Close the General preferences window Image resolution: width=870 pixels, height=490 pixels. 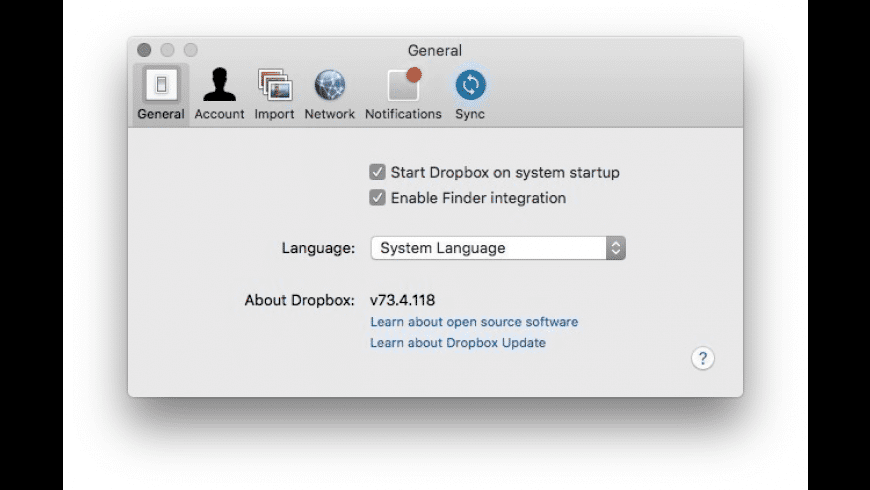tap(144, 50)
